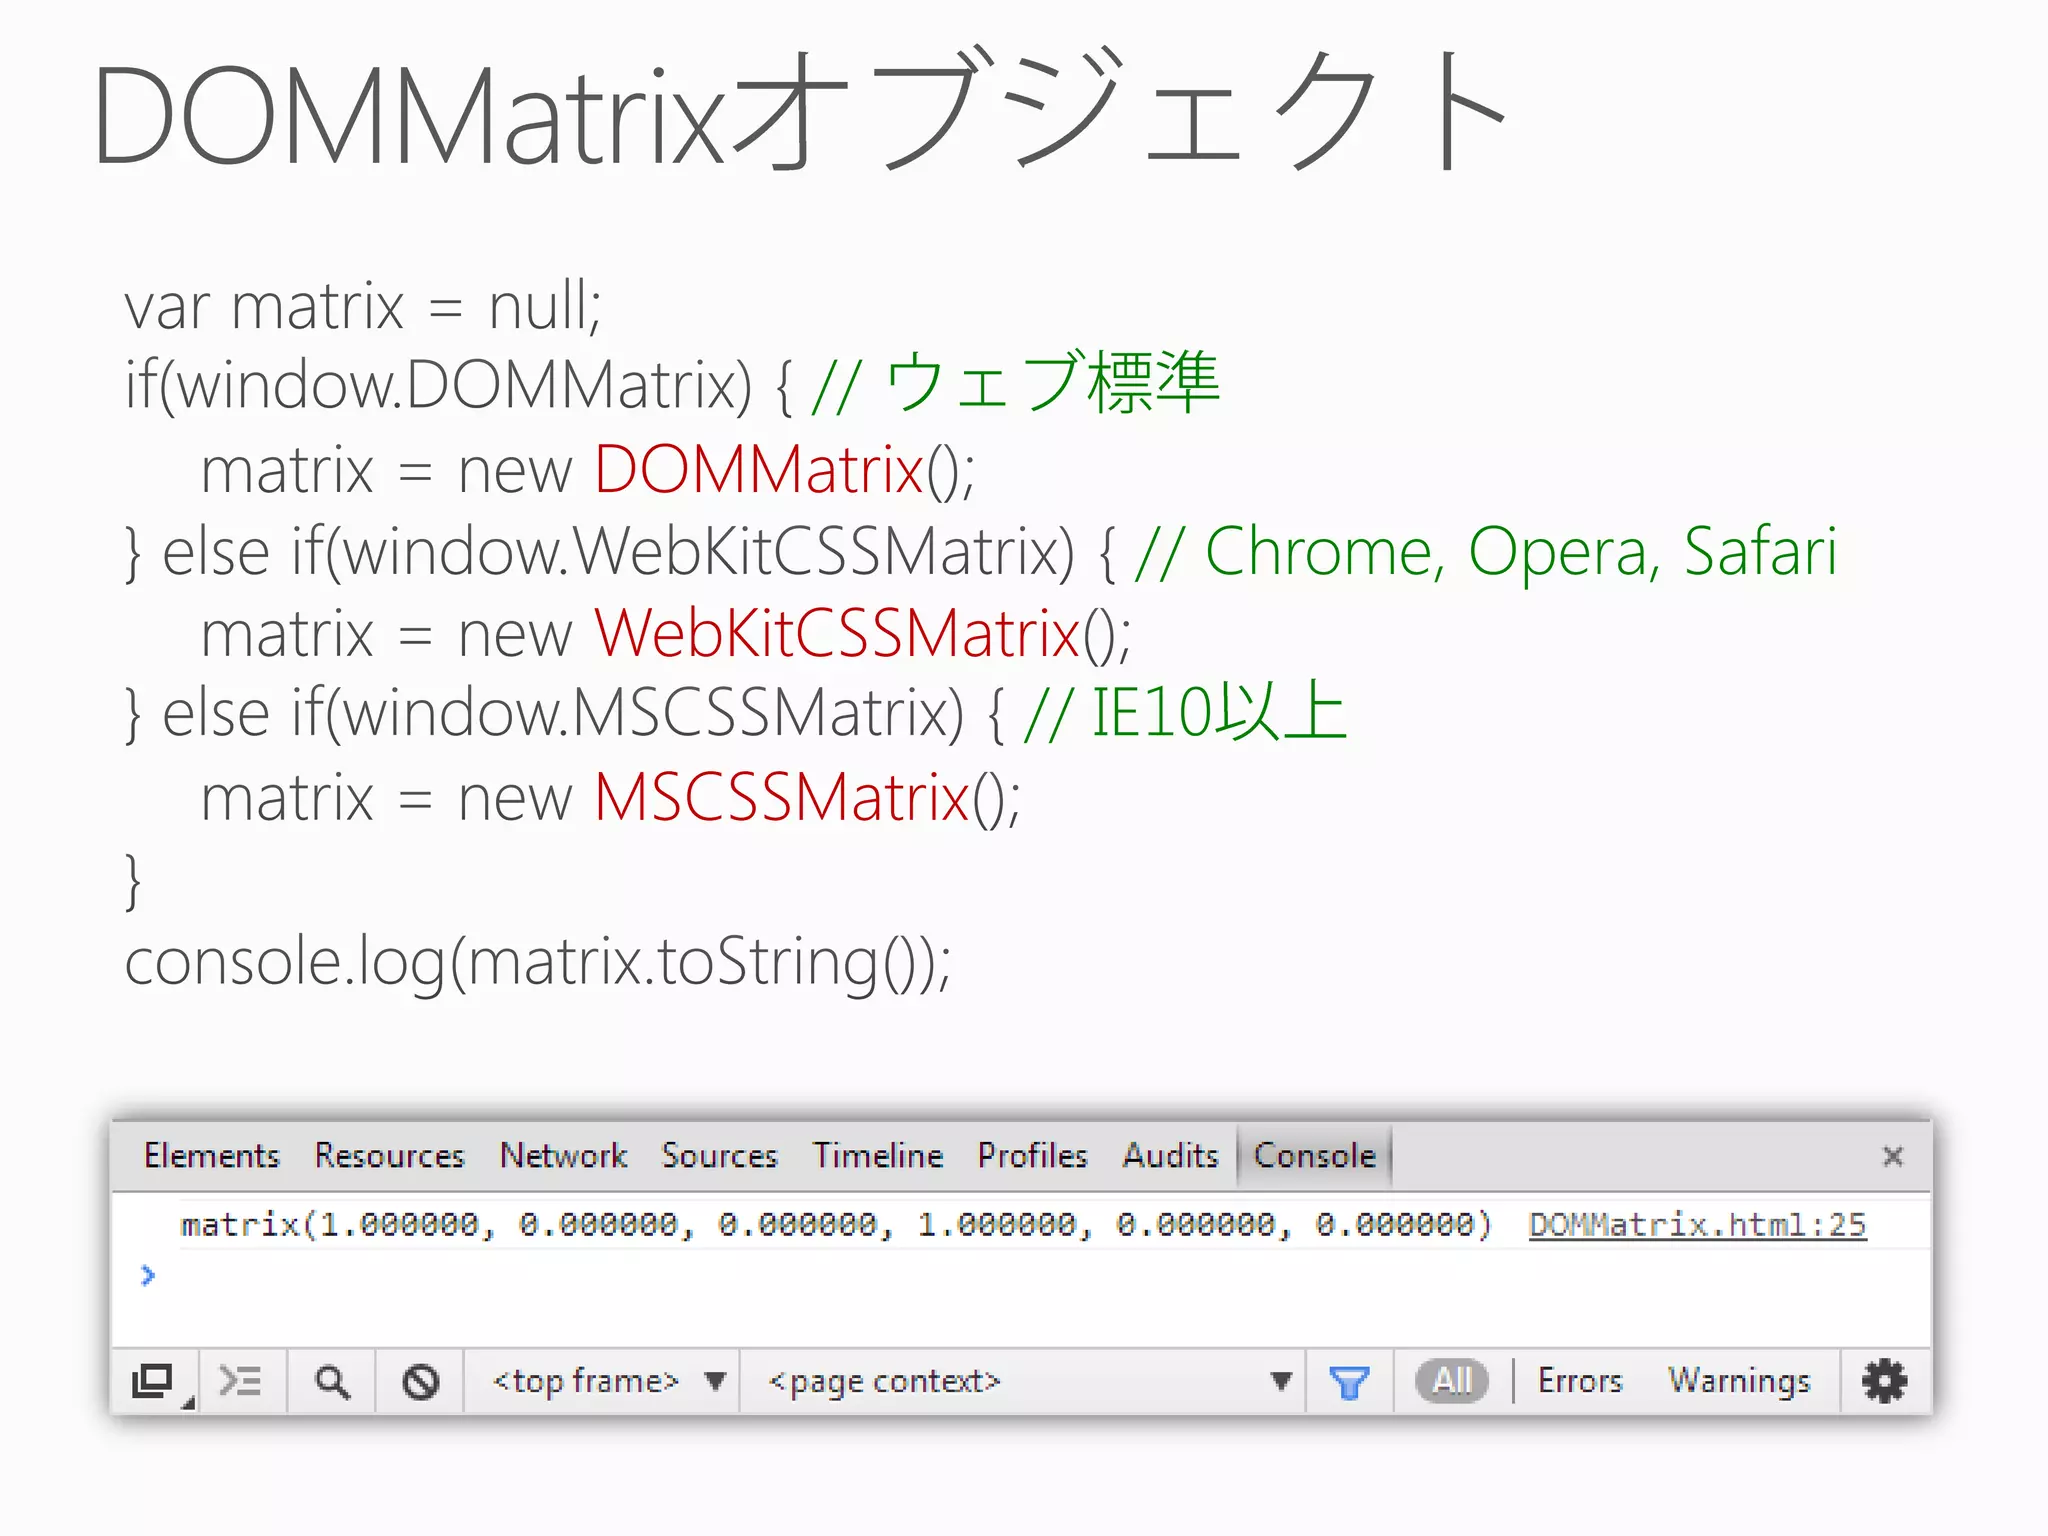Screen dimensions: 2048x1536
Task: Close the DevTools panel
Action: (1892, 1157)
